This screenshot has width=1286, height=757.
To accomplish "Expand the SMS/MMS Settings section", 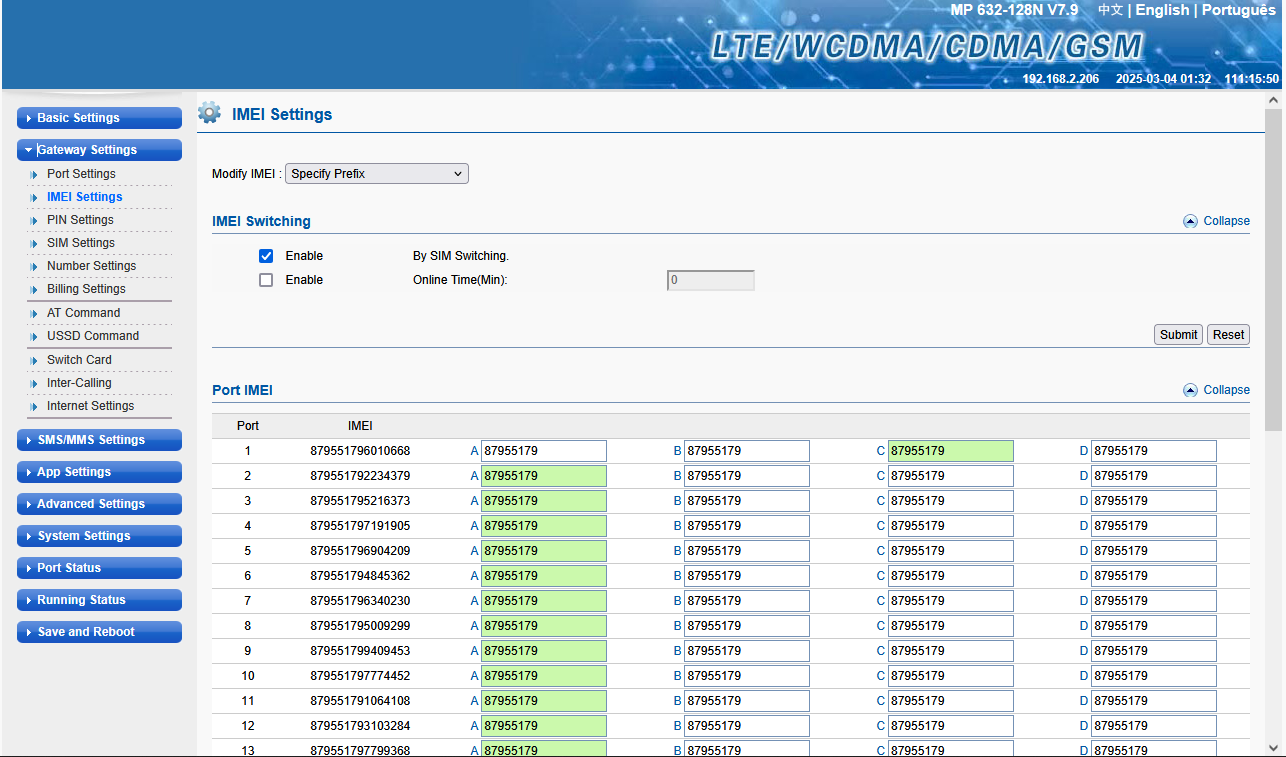I will tap(99, 440).
